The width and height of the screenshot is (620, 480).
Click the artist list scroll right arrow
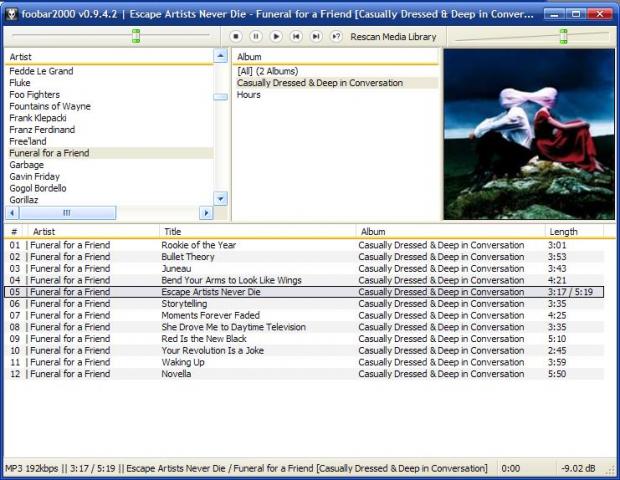206,213
